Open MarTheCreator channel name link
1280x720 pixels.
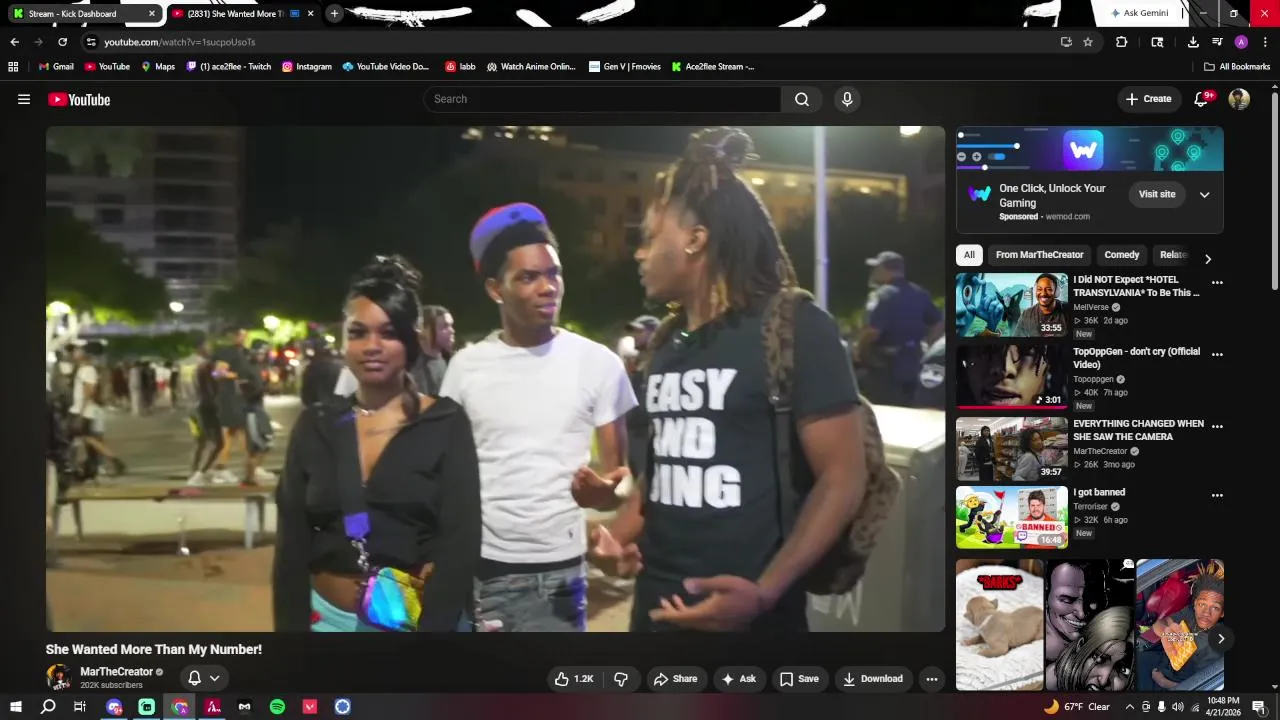pyautogui.click(x=116, y=672)
